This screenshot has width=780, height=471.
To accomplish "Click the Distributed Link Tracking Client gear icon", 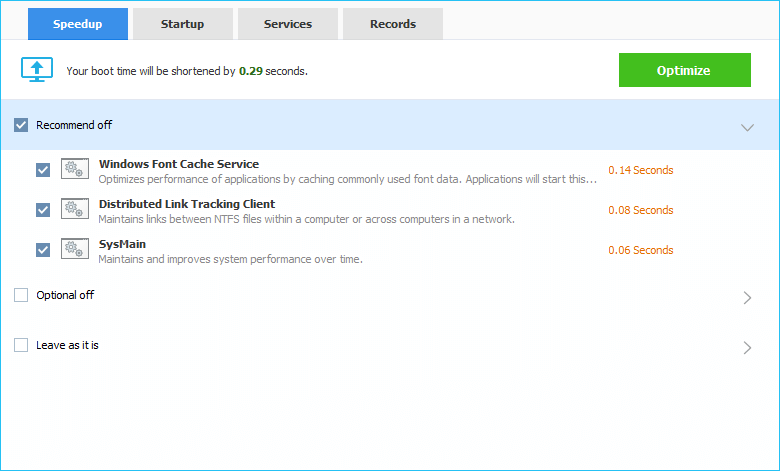I will [75, 209].
